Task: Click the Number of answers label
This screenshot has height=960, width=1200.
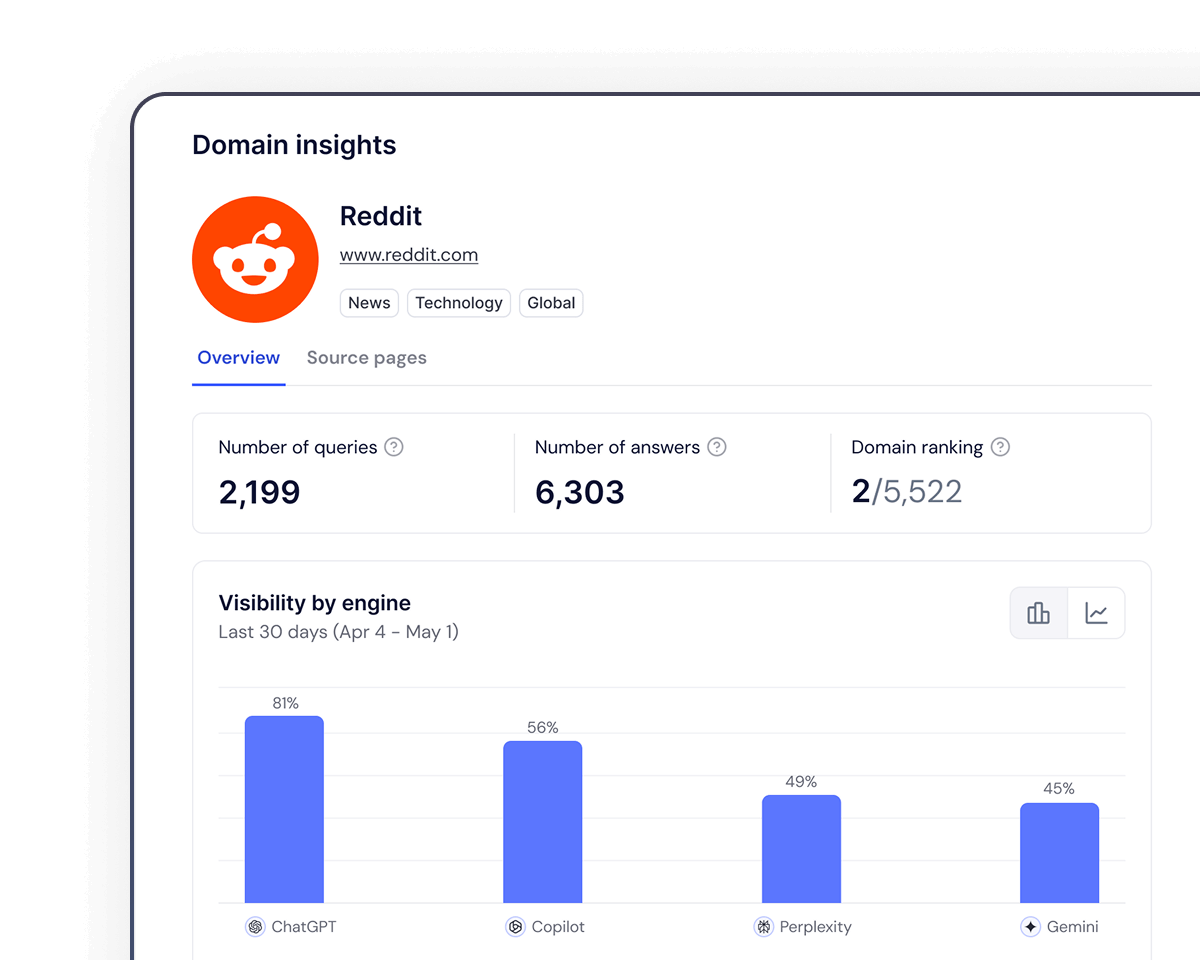Action: 617,447
